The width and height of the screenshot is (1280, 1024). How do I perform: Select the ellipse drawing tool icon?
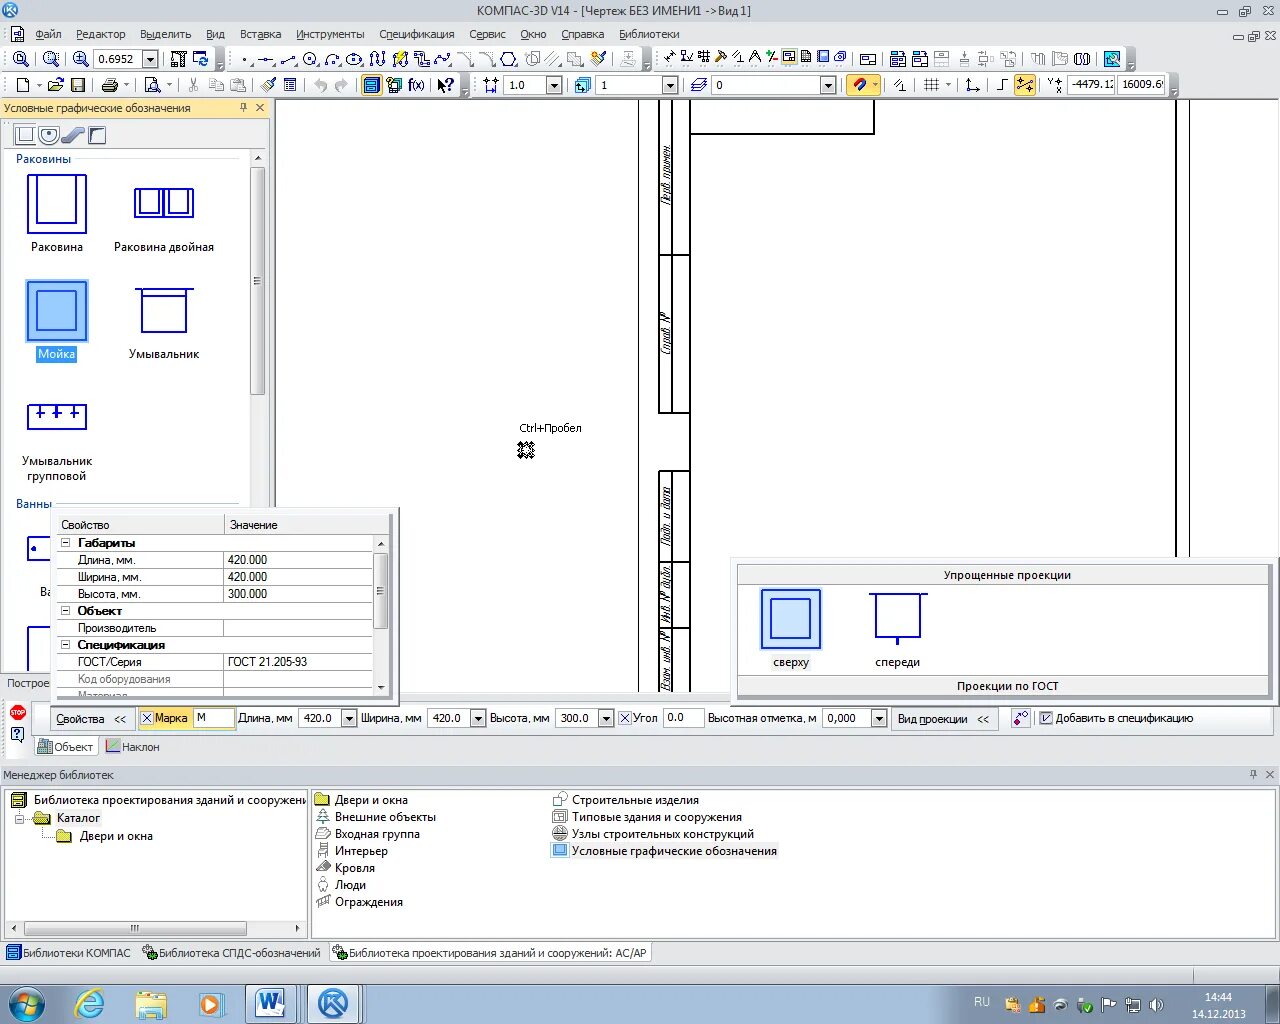(x=354, y=59)
